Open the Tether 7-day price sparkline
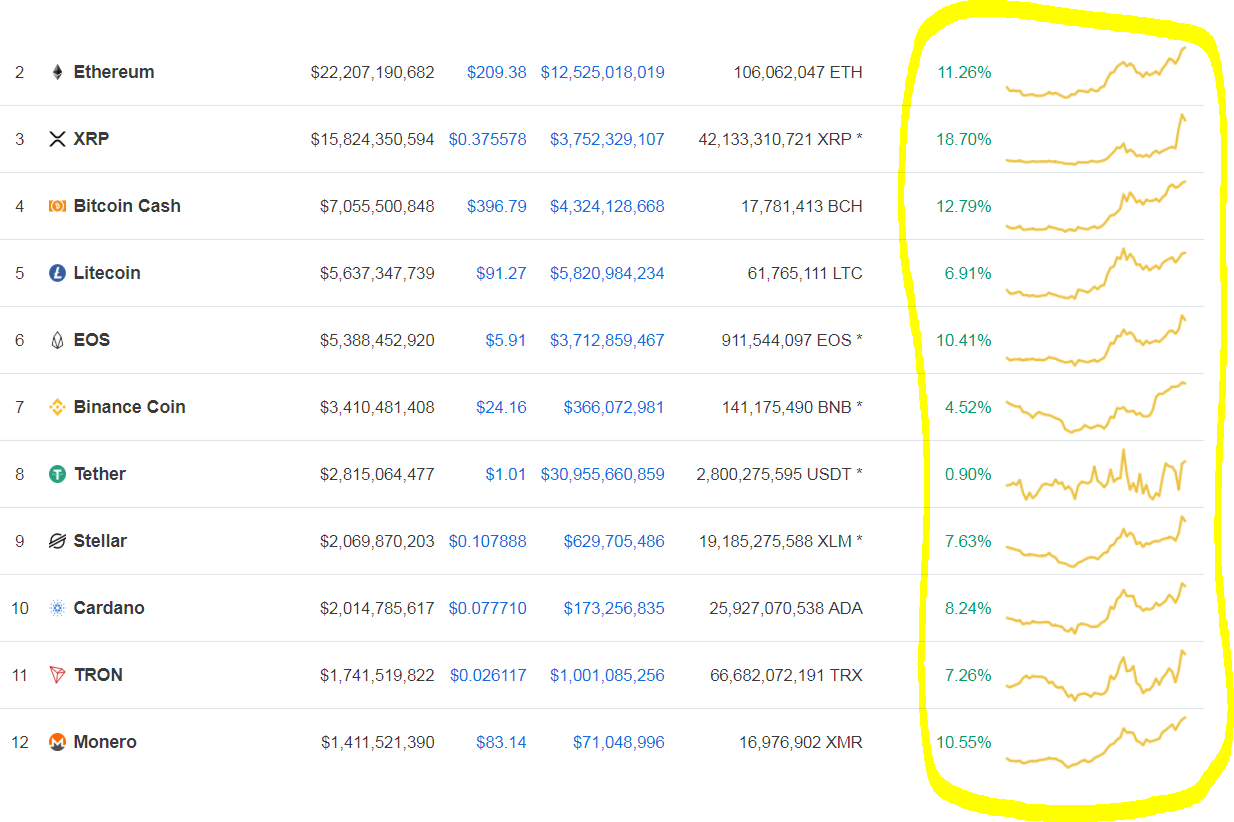This screenshot has width=1234, height=822. 1096,476
